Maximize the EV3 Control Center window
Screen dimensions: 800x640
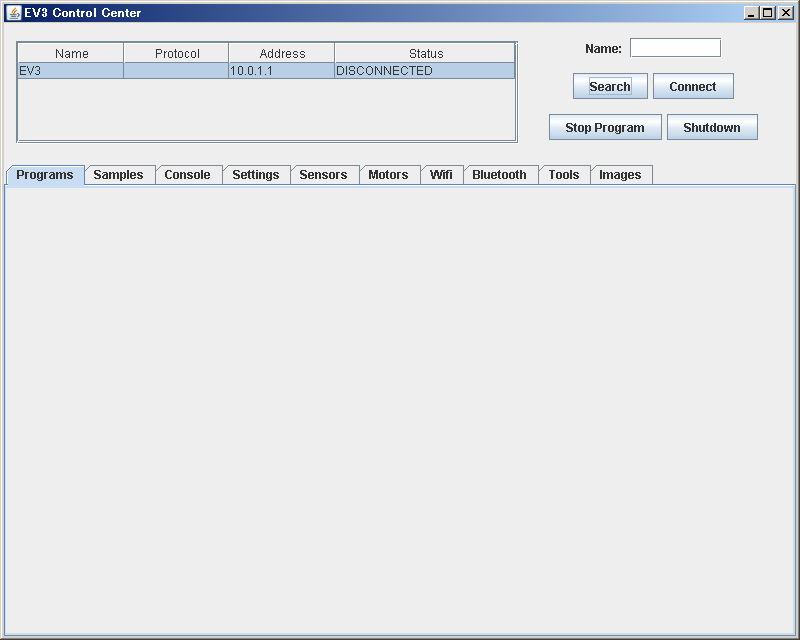[768, 13]
